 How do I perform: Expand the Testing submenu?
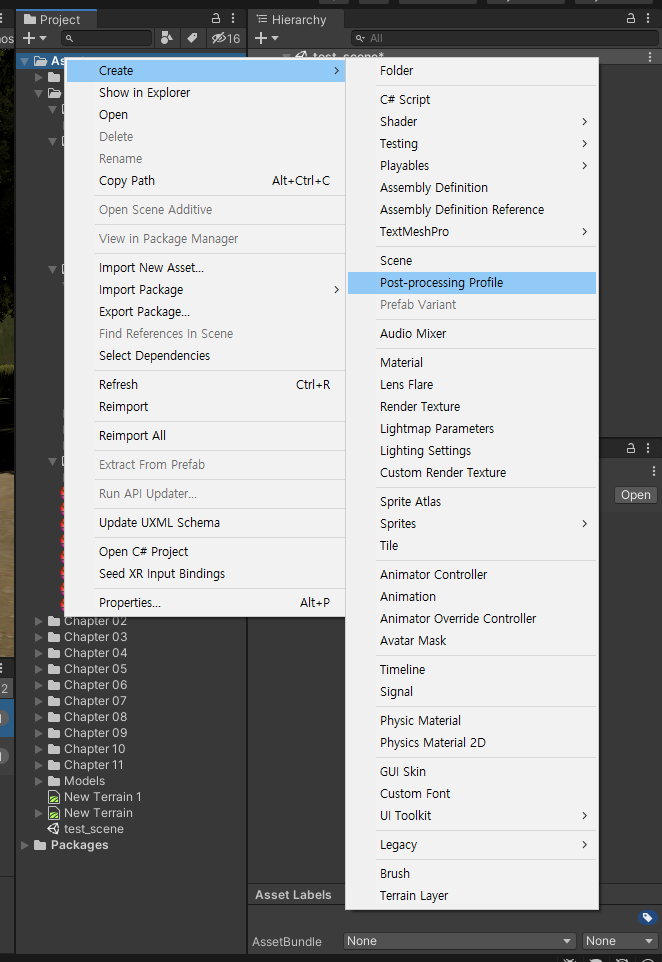[472, 144]
